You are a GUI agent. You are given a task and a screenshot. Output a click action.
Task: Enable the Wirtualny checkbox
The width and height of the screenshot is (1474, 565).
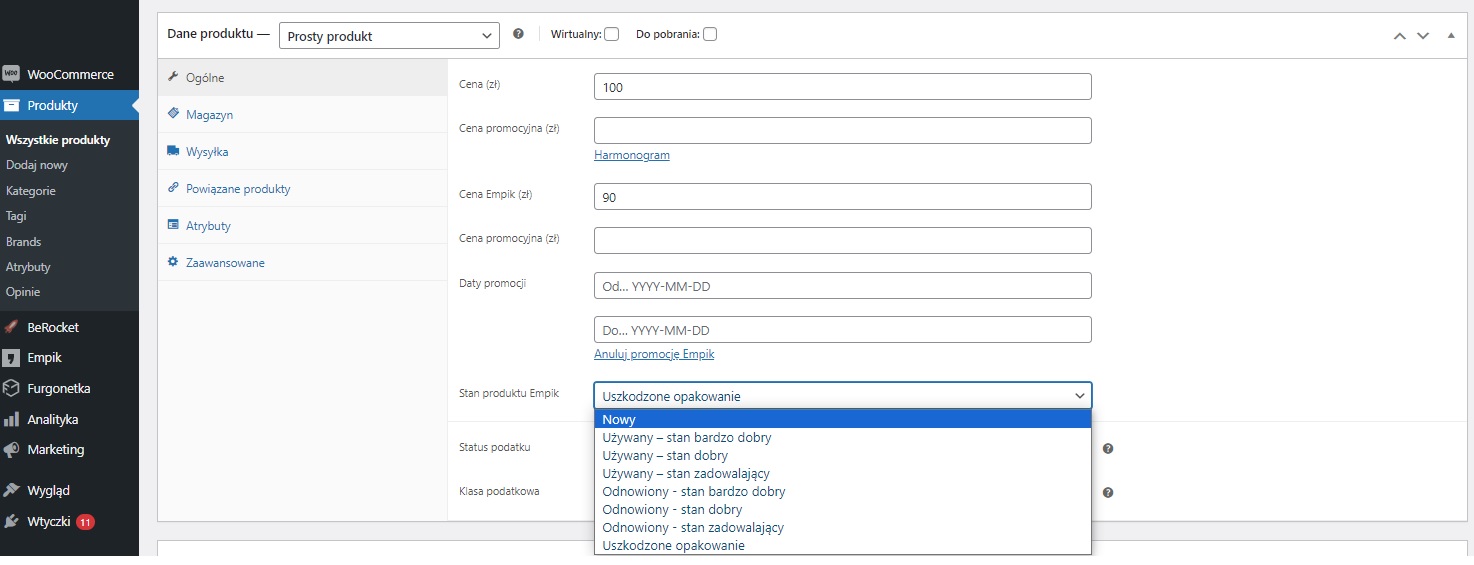[x=612, y=34]
